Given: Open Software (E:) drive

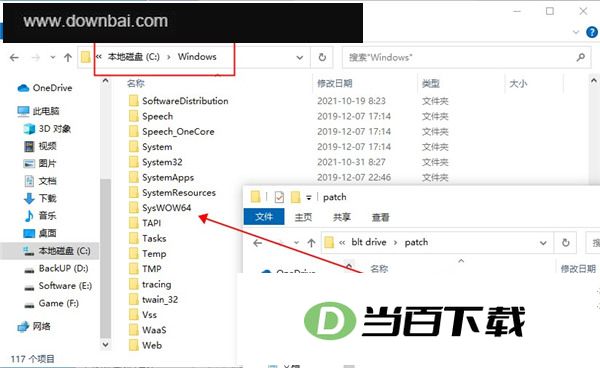Looking at the screenshot, I should pyautogui.click(x=58, y=286).
